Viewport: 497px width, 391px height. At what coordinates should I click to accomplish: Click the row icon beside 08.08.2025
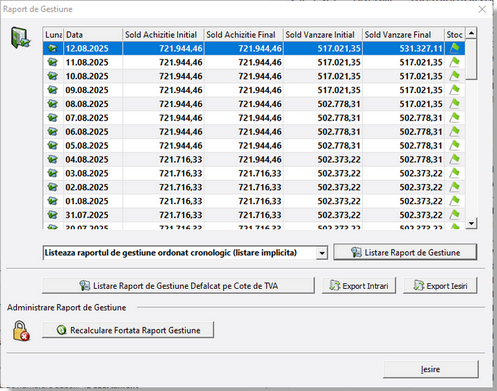(53, 104)
